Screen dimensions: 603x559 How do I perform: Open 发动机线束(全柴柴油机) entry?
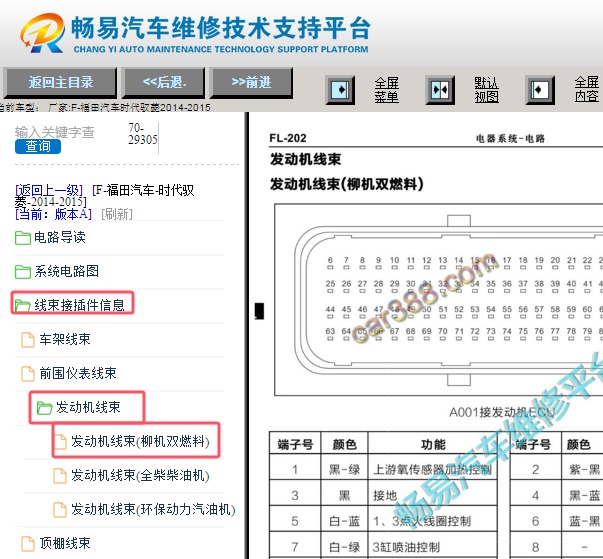click(x=140, y=475)
